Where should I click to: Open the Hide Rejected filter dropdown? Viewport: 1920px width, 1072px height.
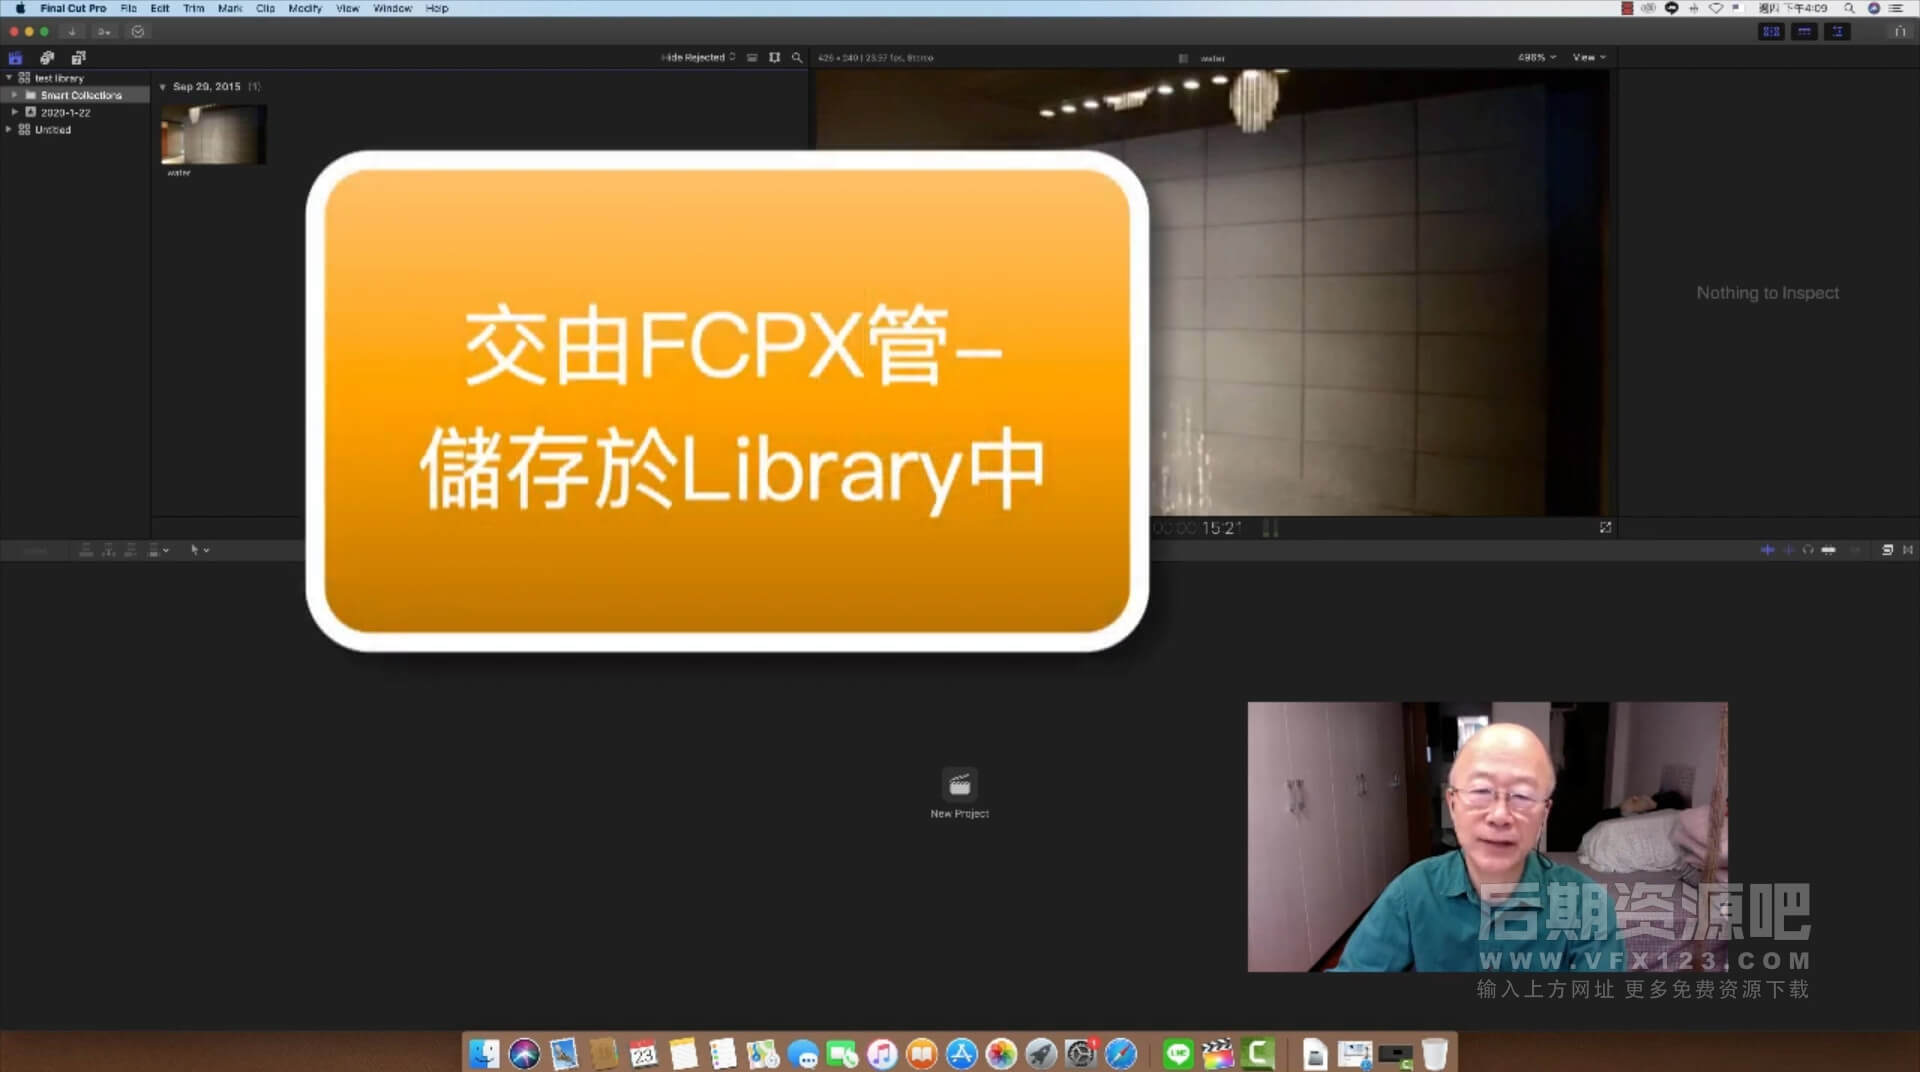coord(698,58)
